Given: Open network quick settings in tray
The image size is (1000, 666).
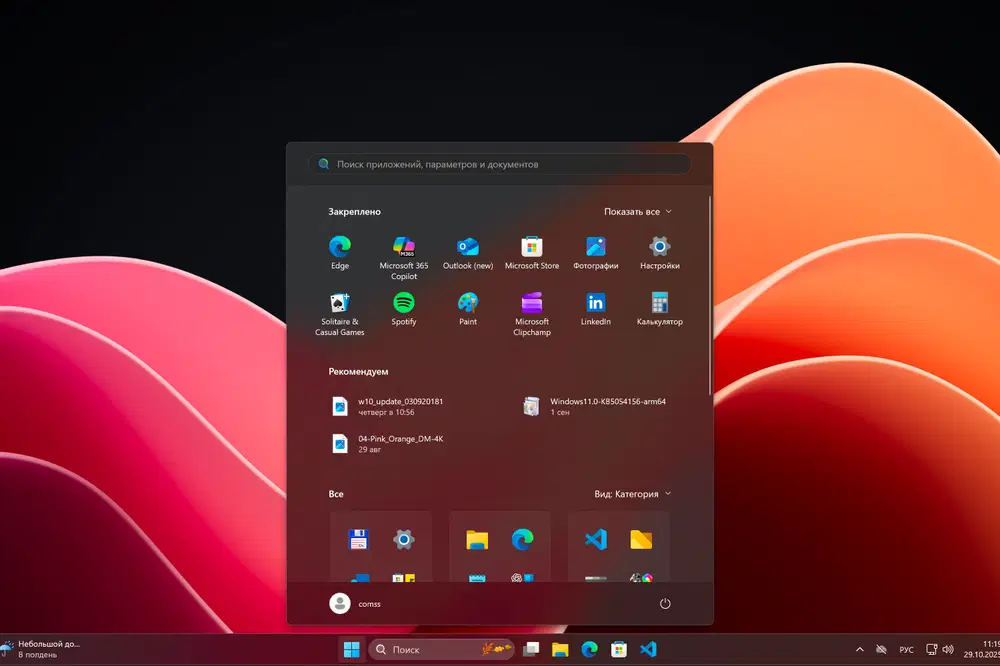Looking at the screenshot, I should pyautogui.click(x=932, y=649).
